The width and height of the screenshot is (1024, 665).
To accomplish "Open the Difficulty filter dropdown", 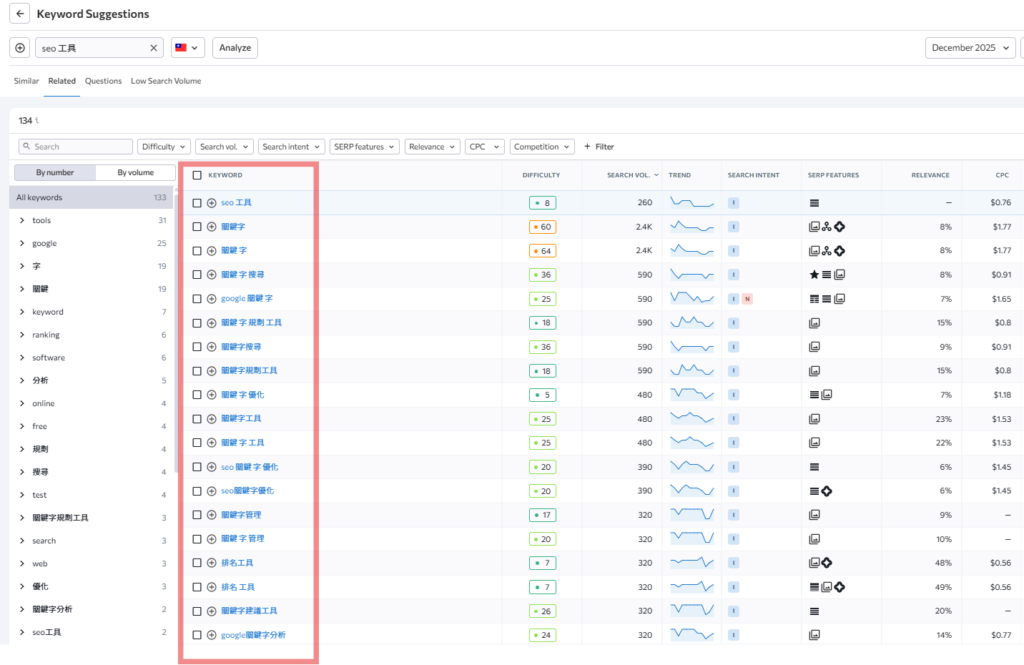I will pos(163,147).
